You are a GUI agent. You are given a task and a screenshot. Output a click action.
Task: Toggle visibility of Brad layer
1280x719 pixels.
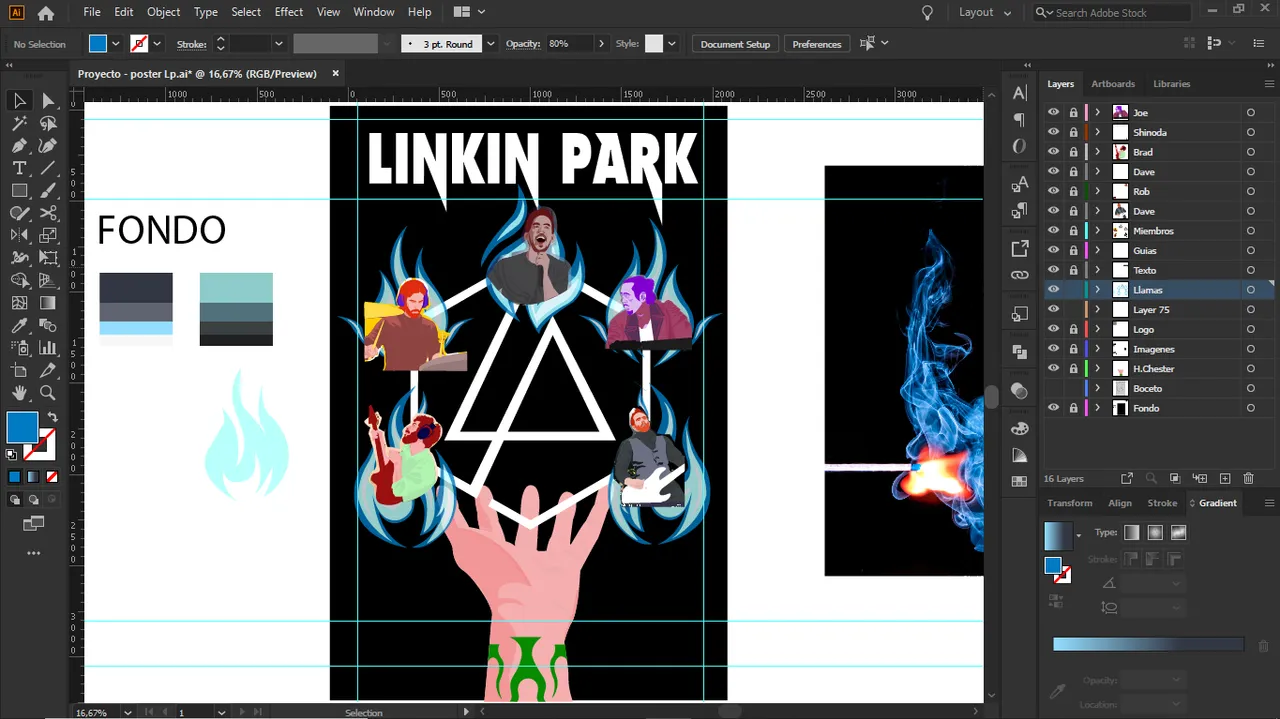1053,152
